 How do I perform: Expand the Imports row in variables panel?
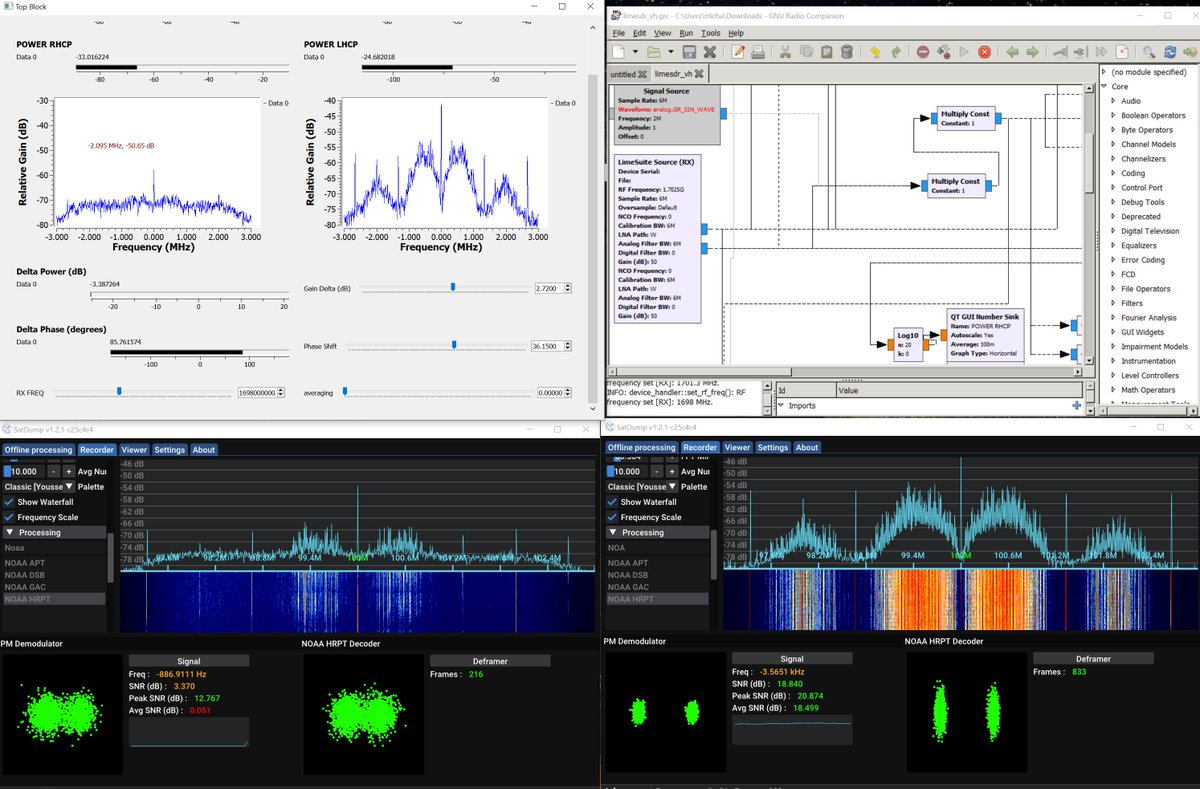tap(780, 406)
